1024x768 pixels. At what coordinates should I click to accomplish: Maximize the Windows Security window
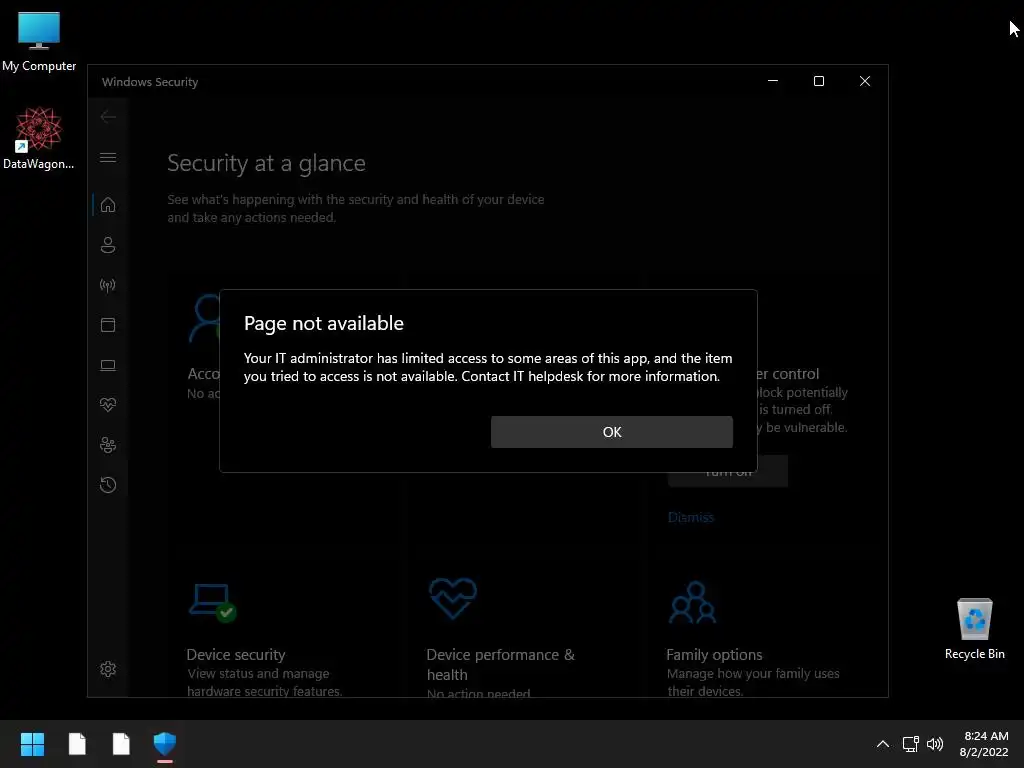818,81
